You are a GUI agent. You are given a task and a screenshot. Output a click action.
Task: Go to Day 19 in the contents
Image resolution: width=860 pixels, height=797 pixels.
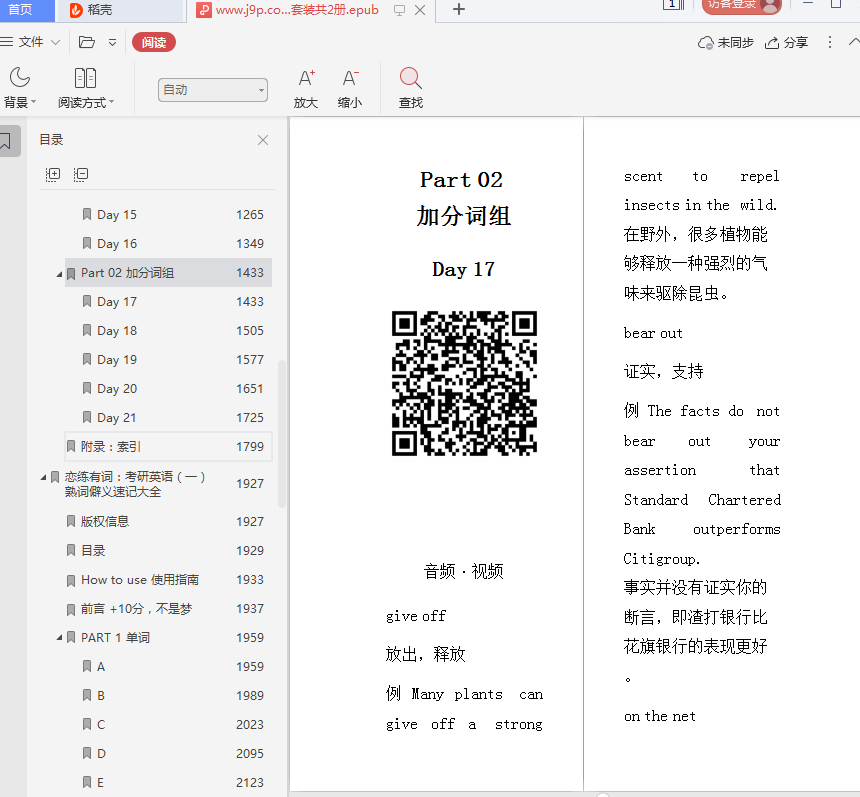(117, 360)
